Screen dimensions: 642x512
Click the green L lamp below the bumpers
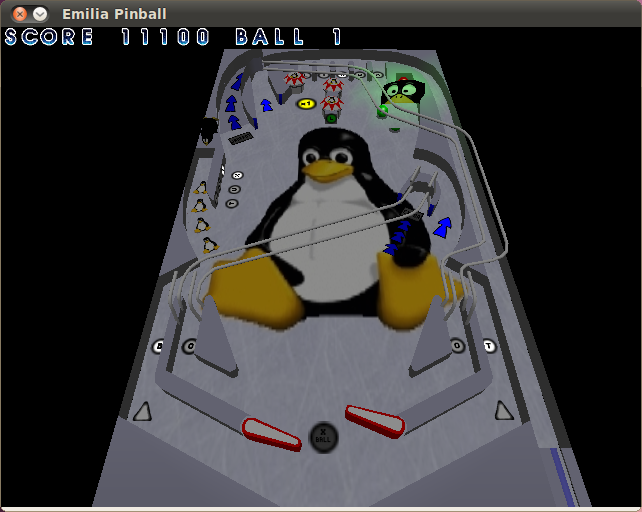click(331, 119)
